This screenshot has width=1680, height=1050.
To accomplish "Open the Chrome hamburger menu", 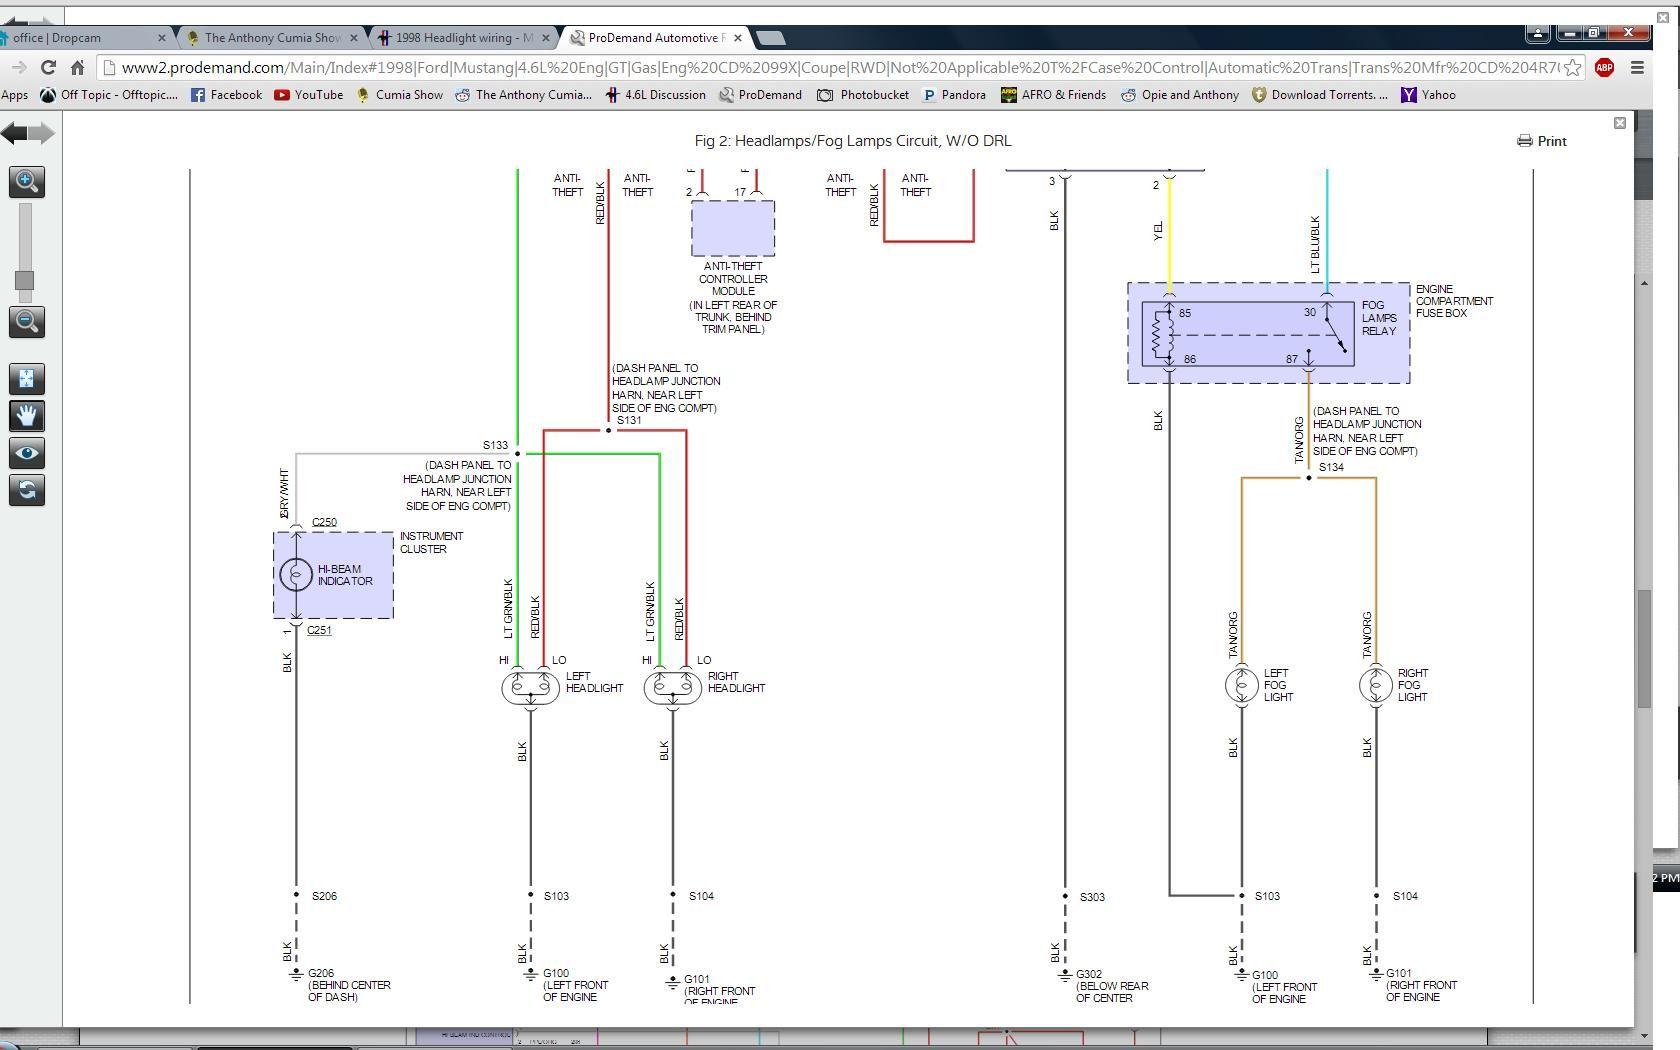I will (x=1637, y=68).
